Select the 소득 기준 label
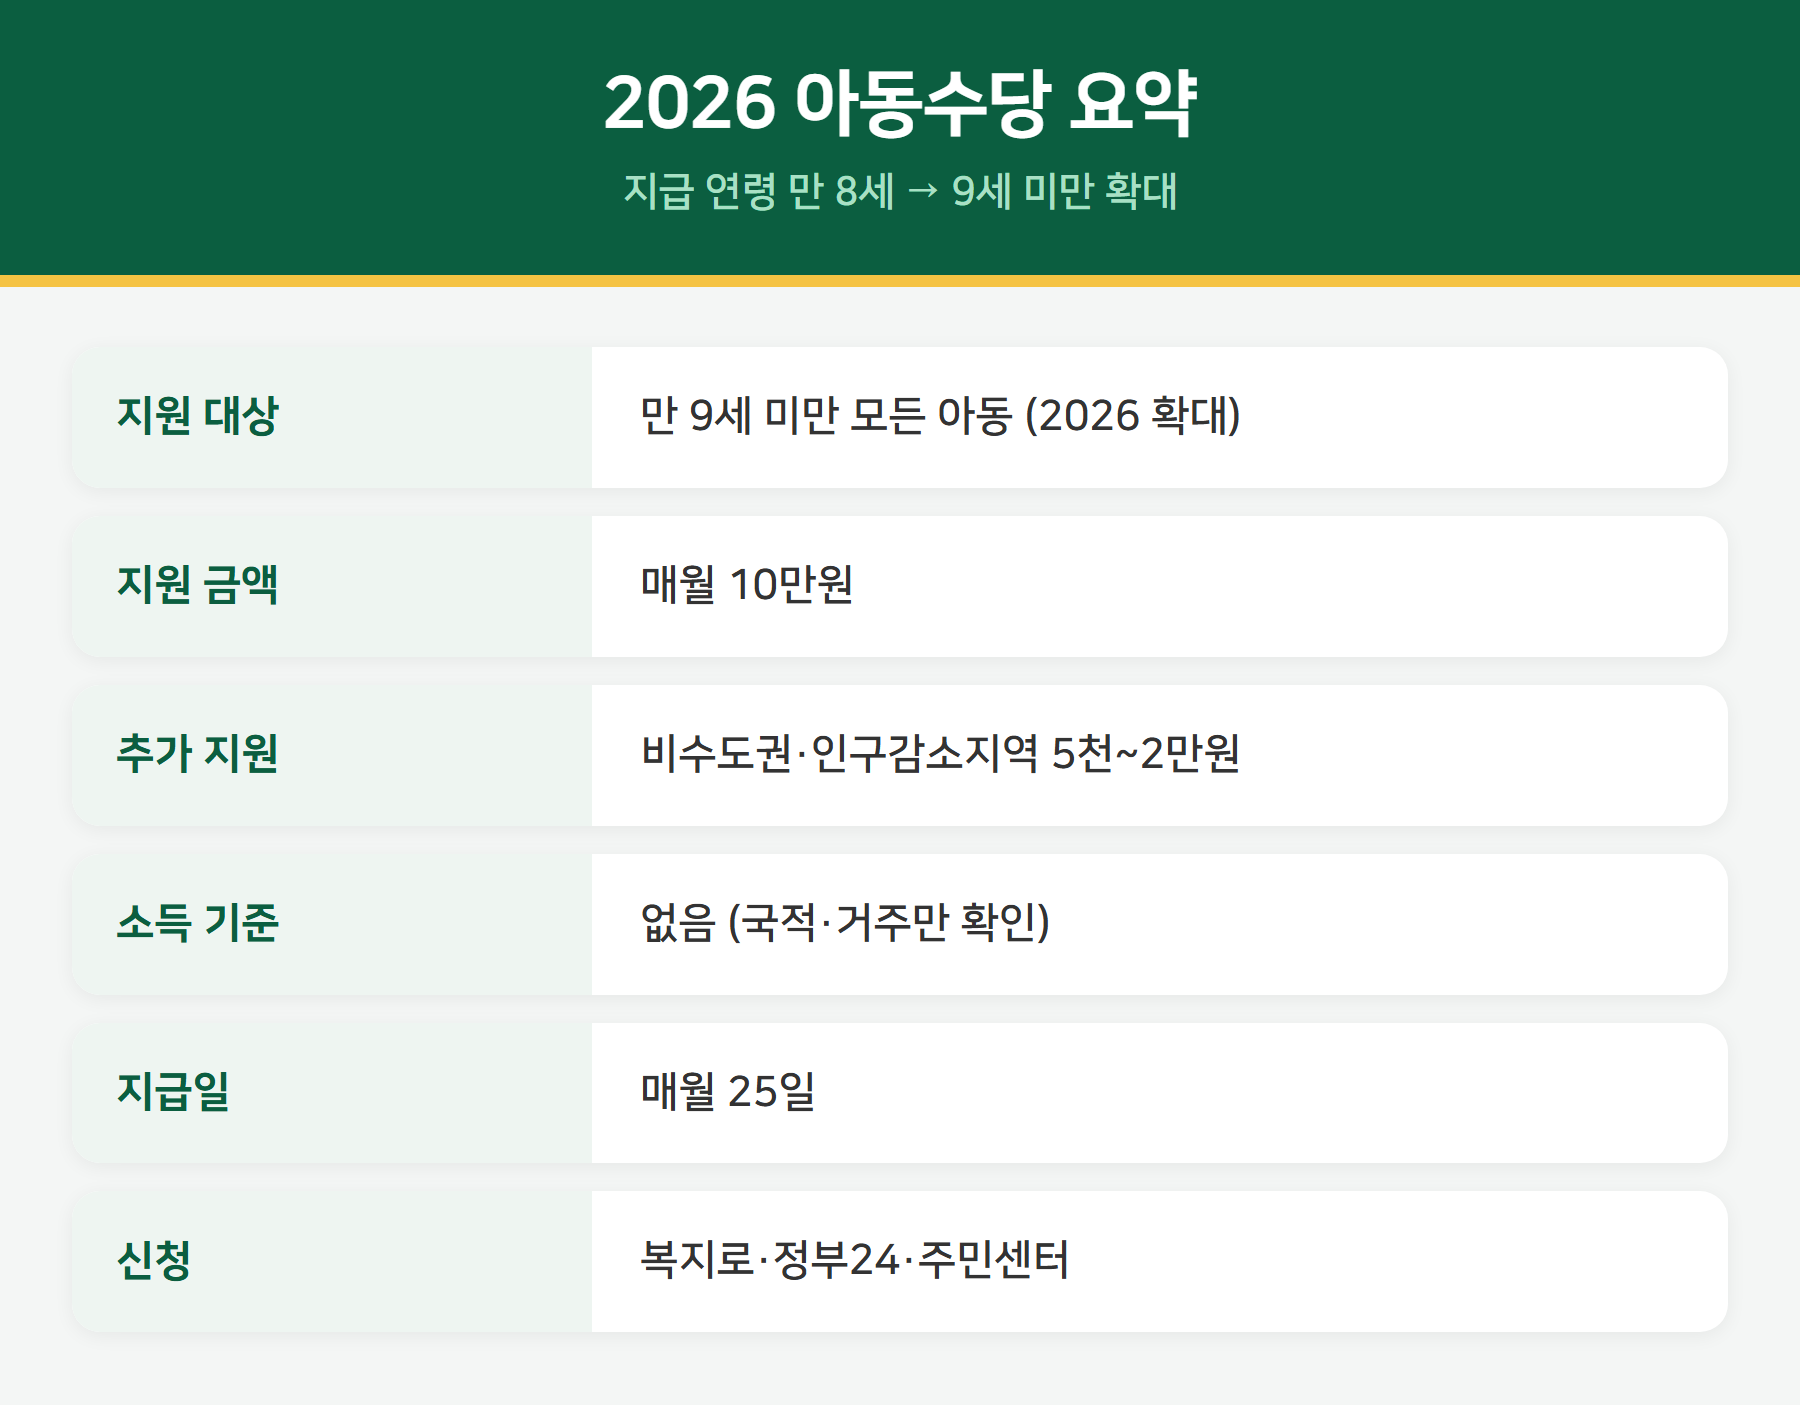1800x1405 pixels. click(198, 923)
